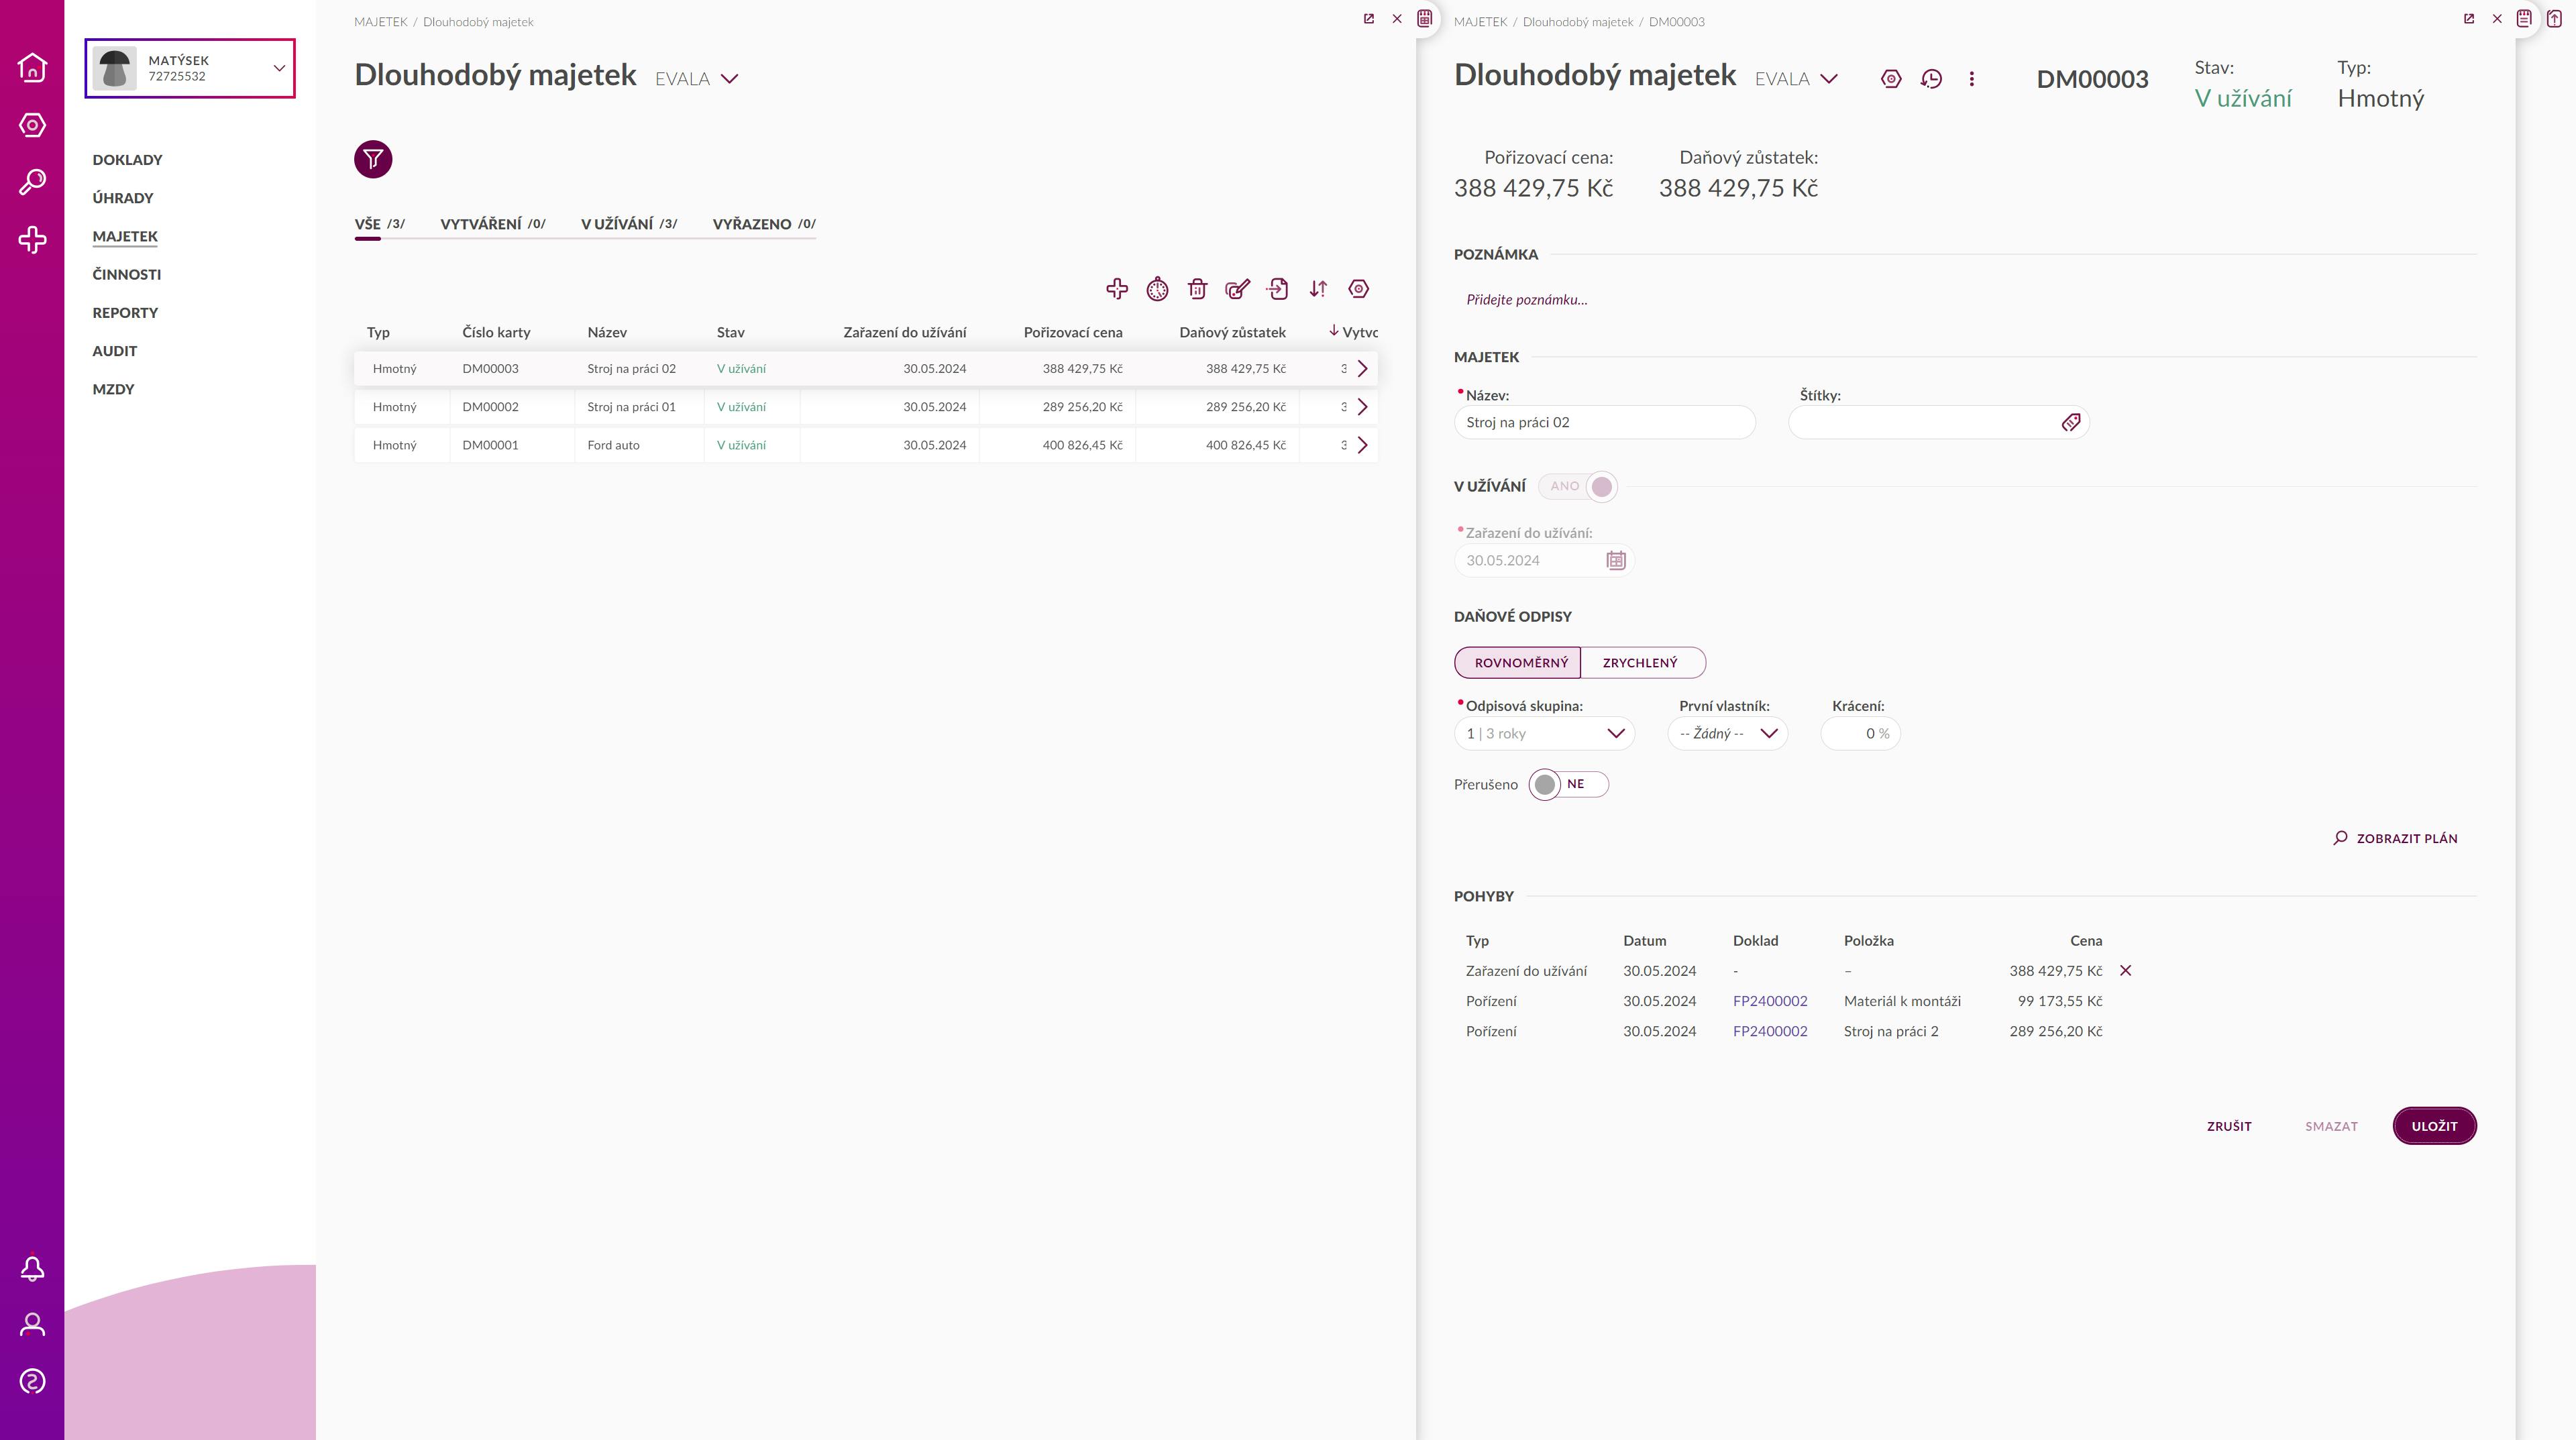Open FP2400002 link for Stroj na práci 2

tap(1770, 1031)
